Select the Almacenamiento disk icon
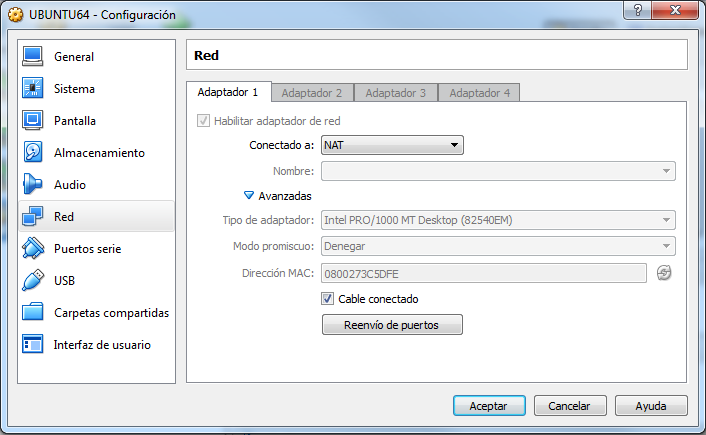This screenshot has height=435, width=706. (32, 153)
